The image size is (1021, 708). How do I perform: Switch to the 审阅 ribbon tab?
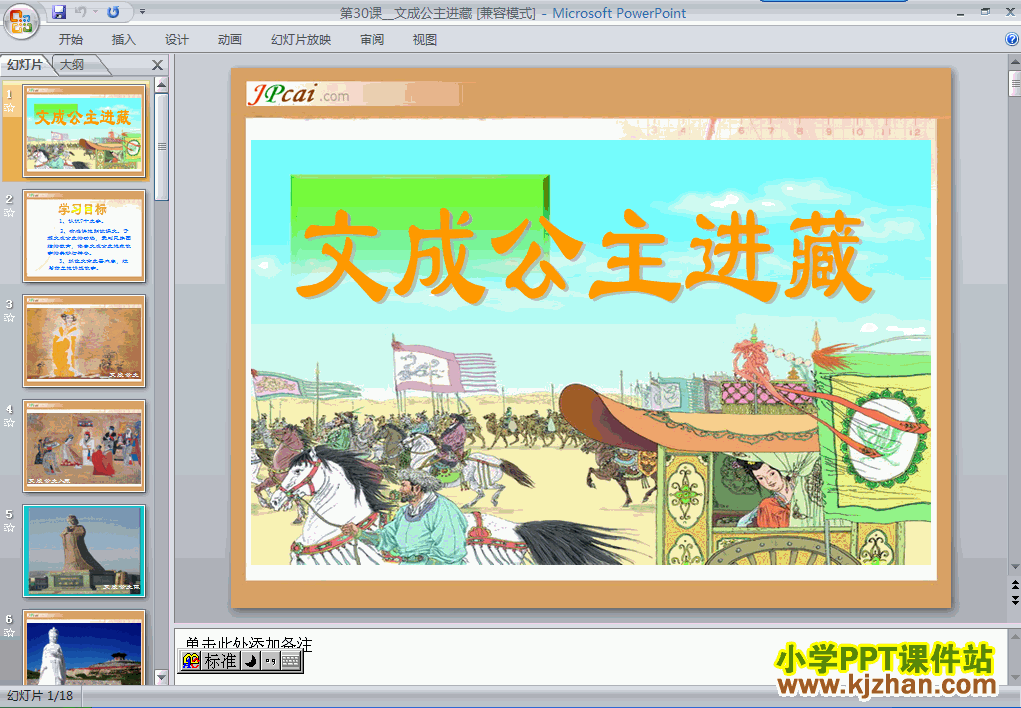pyautogui.click(x=372, y=40)
